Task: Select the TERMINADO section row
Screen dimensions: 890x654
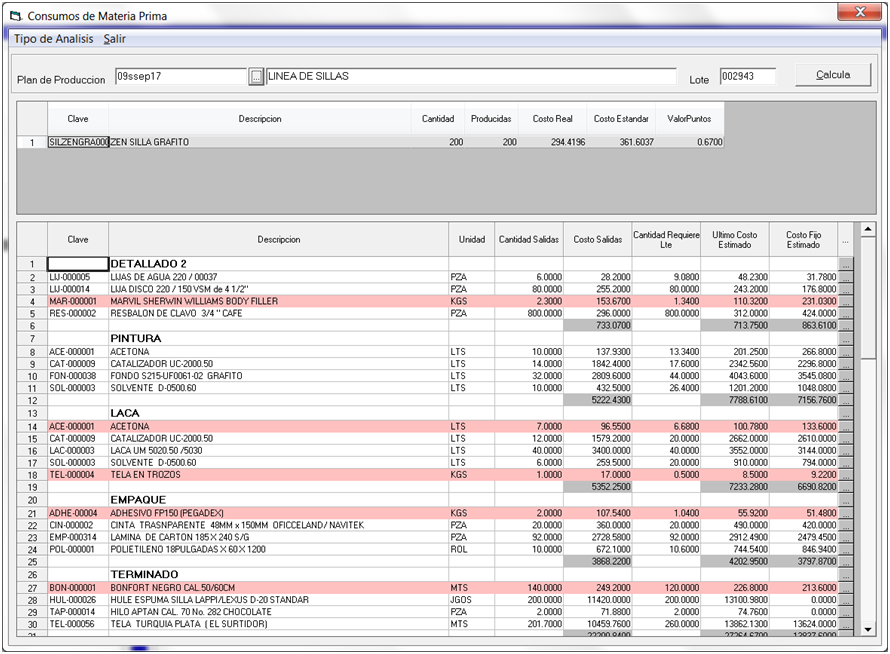Action: pyautogui.click(x=435, y=575)
